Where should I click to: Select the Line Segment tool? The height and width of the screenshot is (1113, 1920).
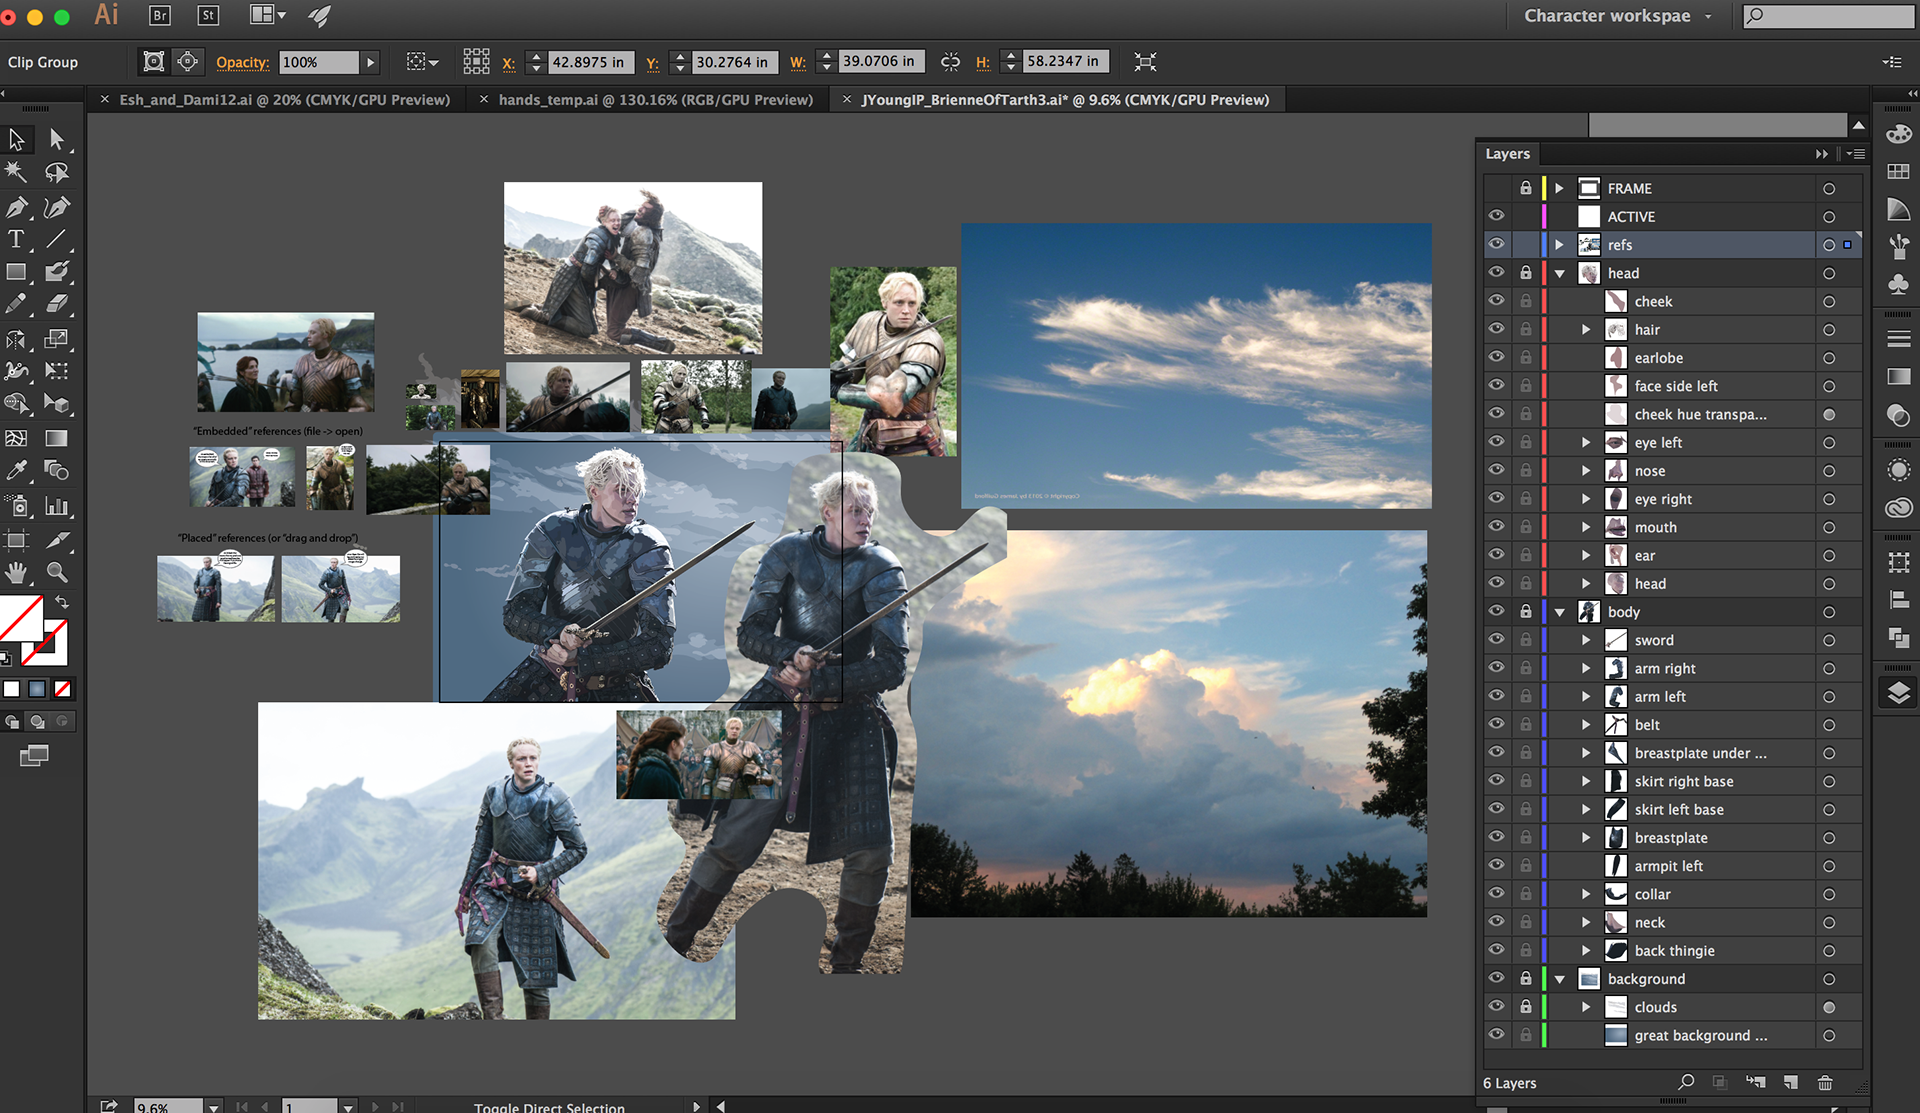[x=57, y=239]
